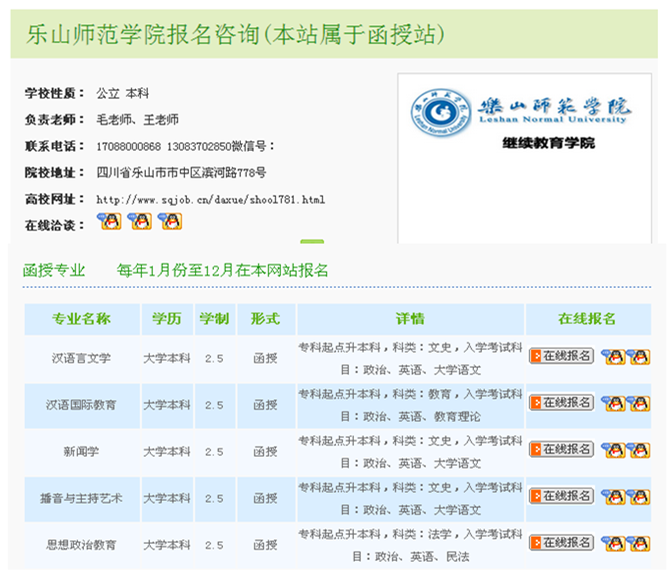Image resolution: width=667 pixels, height=570 pixels.
Task: Click the 2.5 cell in 汉语言文学 row
Action: click(x=214, y=359)
